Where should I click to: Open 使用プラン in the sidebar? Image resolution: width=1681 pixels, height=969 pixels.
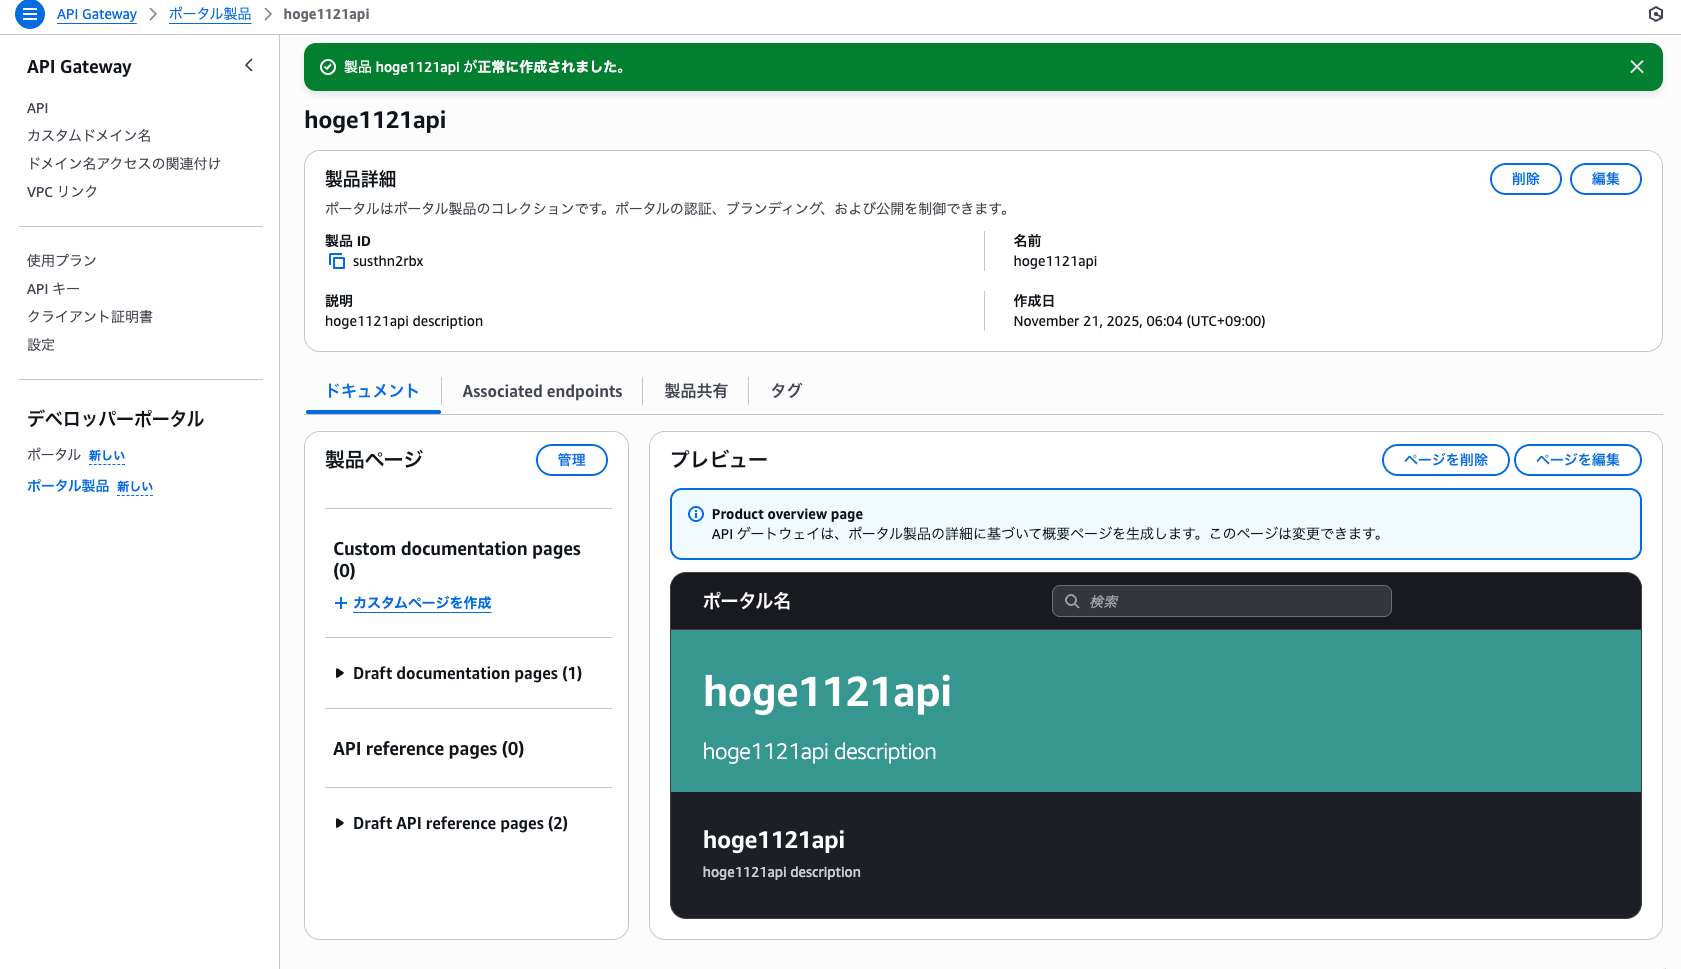pos(62,260)
